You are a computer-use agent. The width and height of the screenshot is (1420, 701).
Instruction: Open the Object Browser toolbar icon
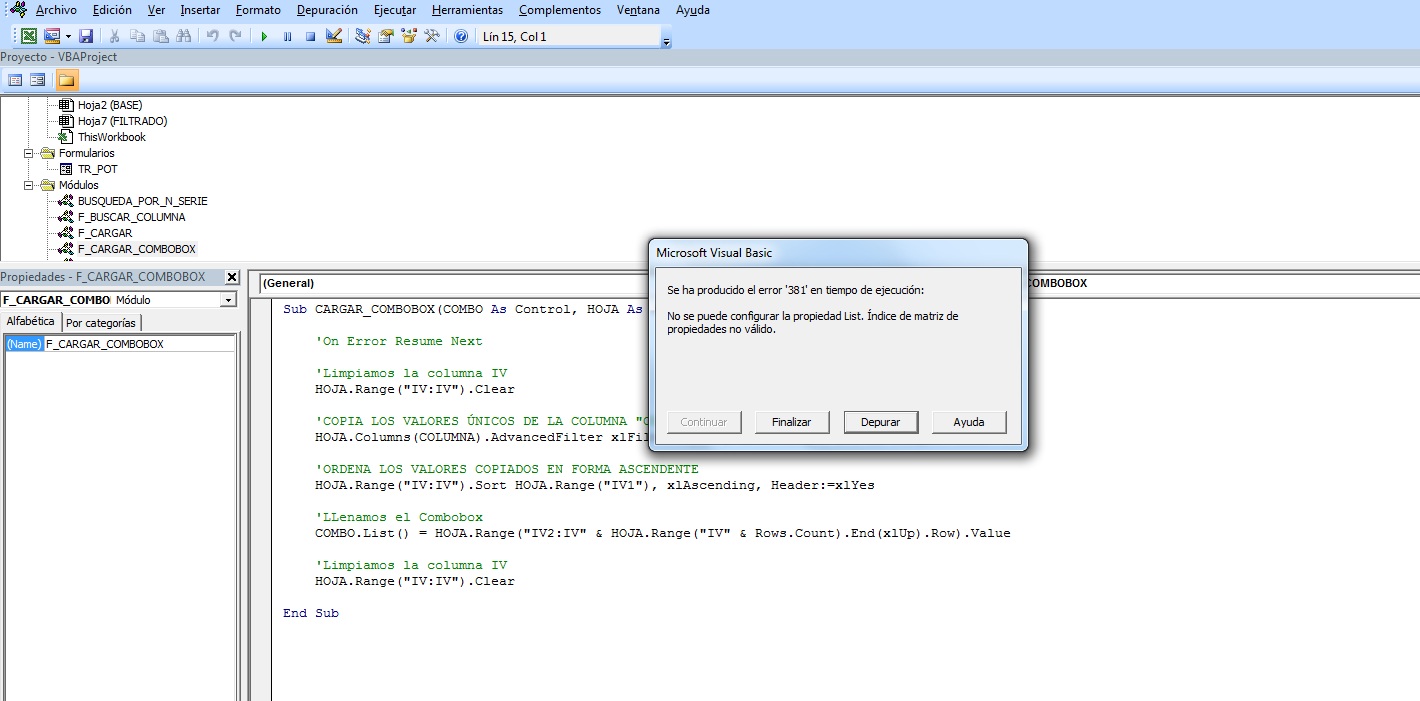click(409, 36)
